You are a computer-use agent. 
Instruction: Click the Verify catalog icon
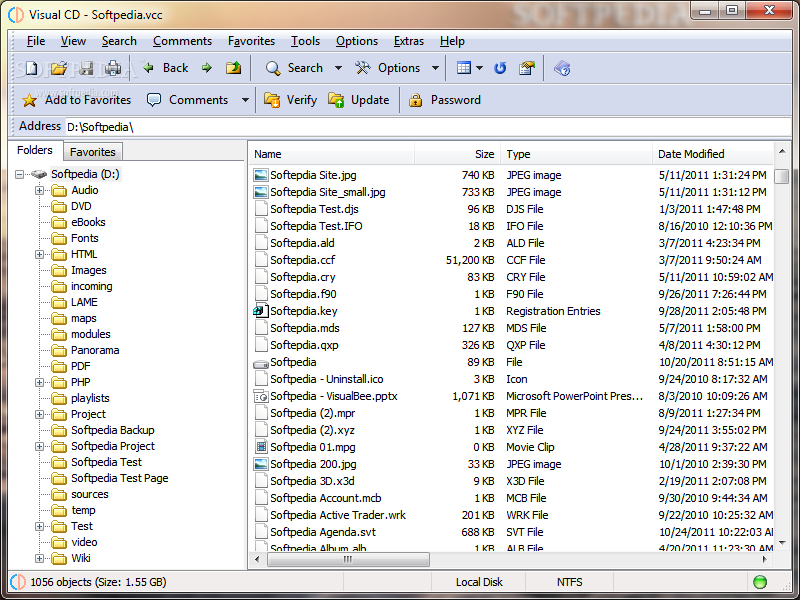[x=272, y=100]
